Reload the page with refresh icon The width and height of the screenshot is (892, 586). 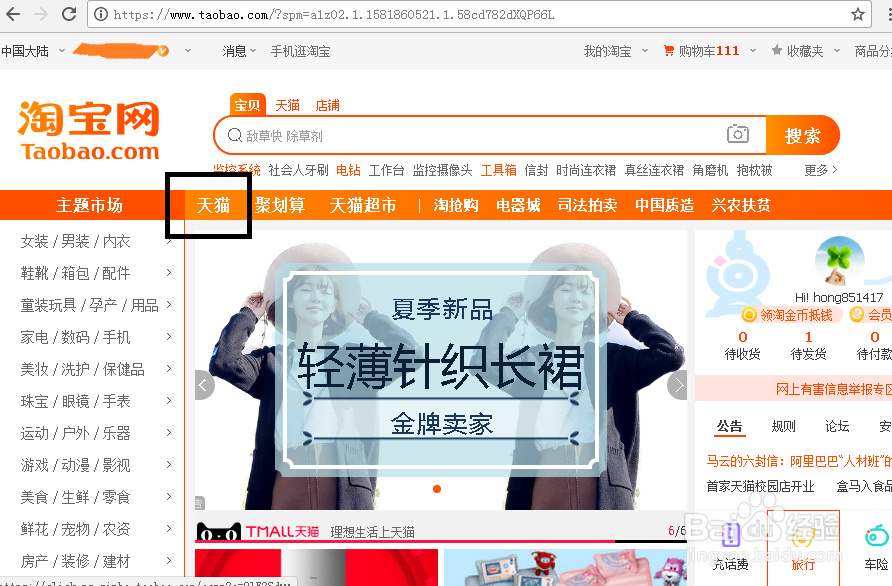coord(69,14)
